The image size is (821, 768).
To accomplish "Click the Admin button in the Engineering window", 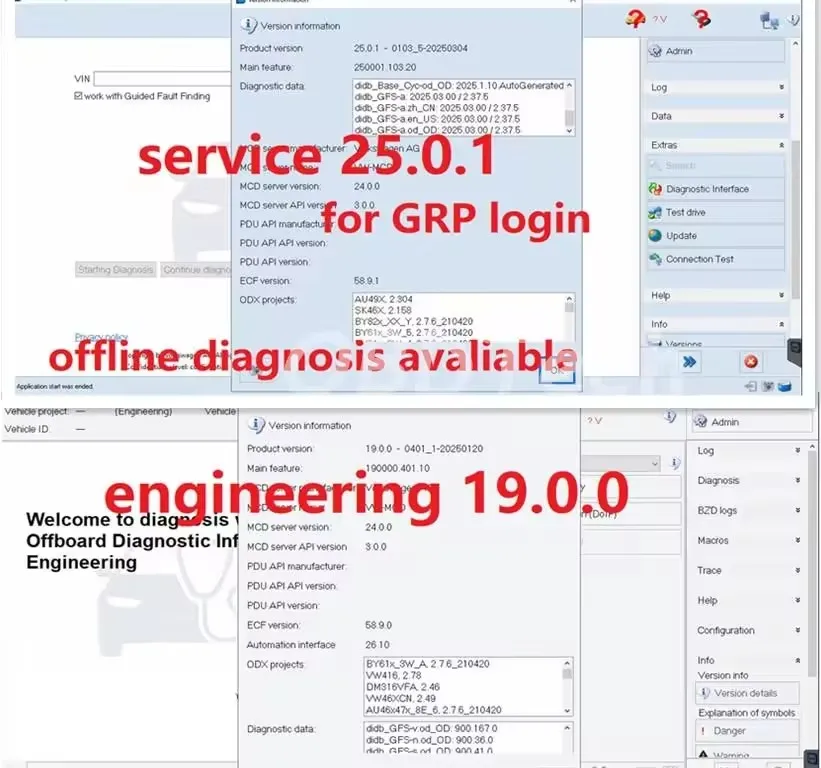I will click(x=752, y=422).
